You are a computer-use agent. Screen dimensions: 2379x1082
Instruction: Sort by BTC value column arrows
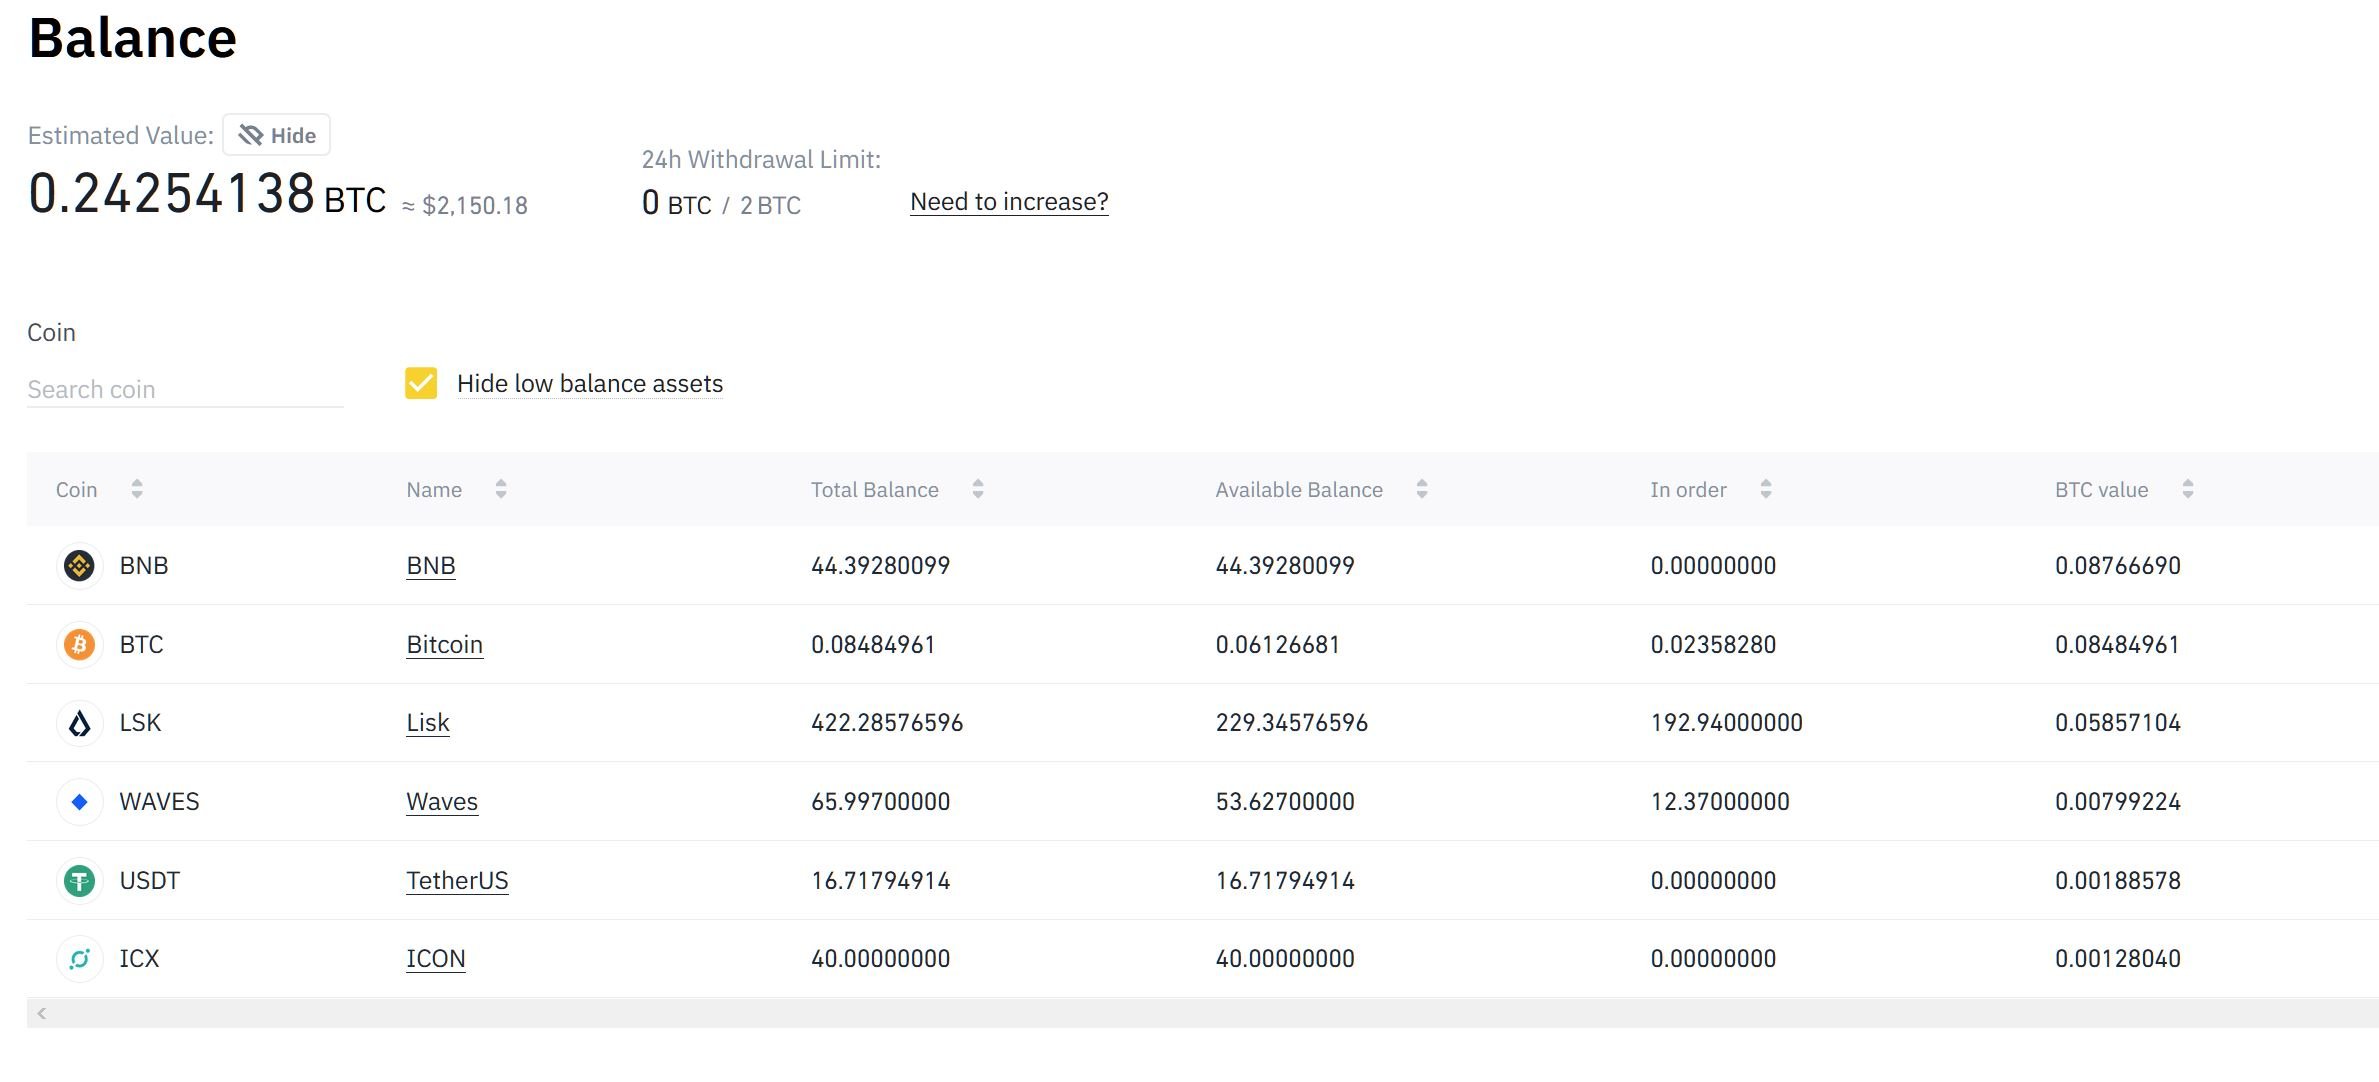tap(2188, 489)
